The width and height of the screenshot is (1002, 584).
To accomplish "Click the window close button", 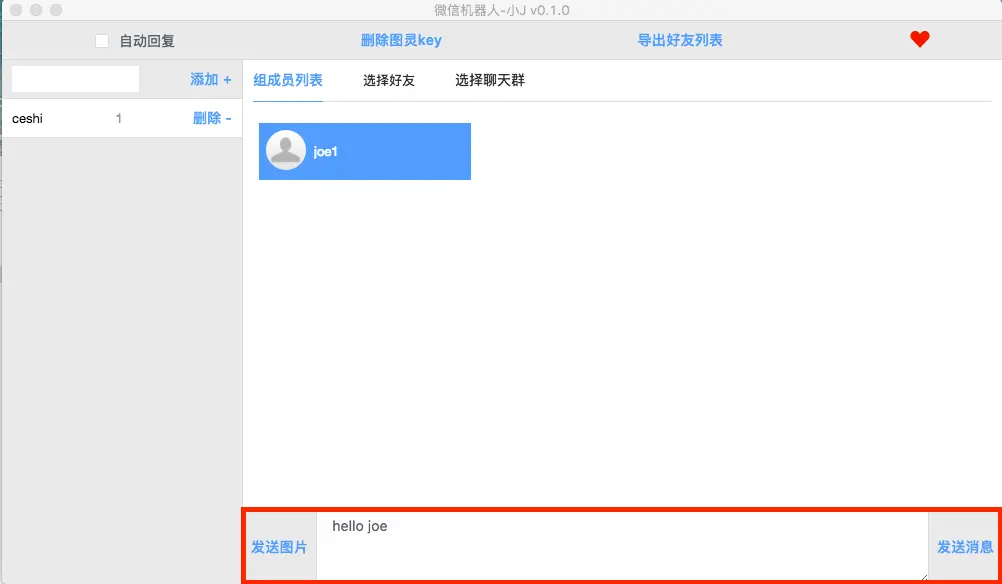I will click(17, 10).
